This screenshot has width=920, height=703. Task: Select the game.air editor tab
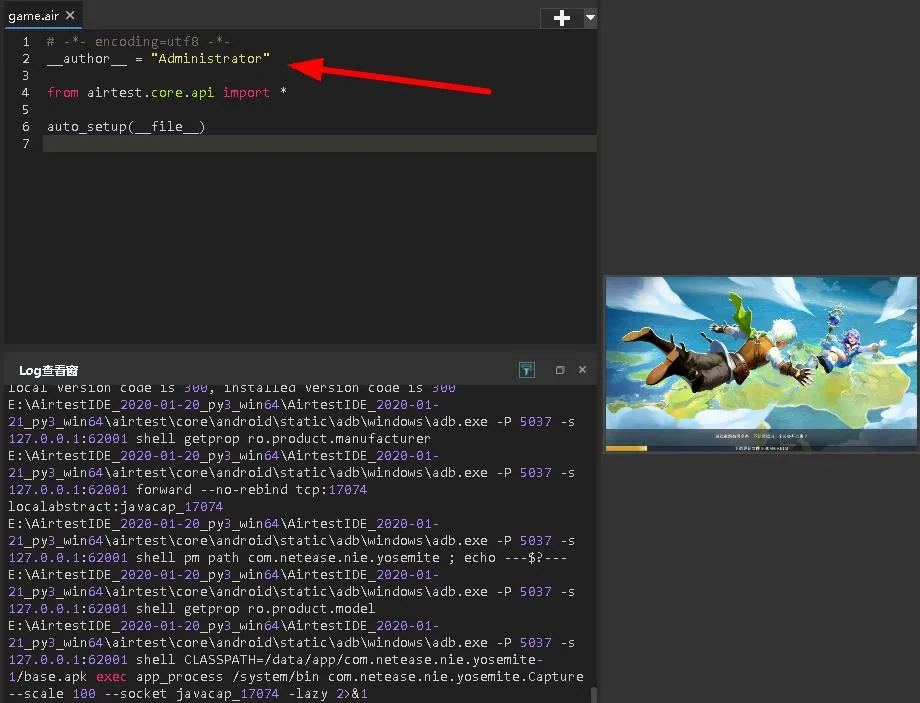pyautogui.click(x=41, y=15)
